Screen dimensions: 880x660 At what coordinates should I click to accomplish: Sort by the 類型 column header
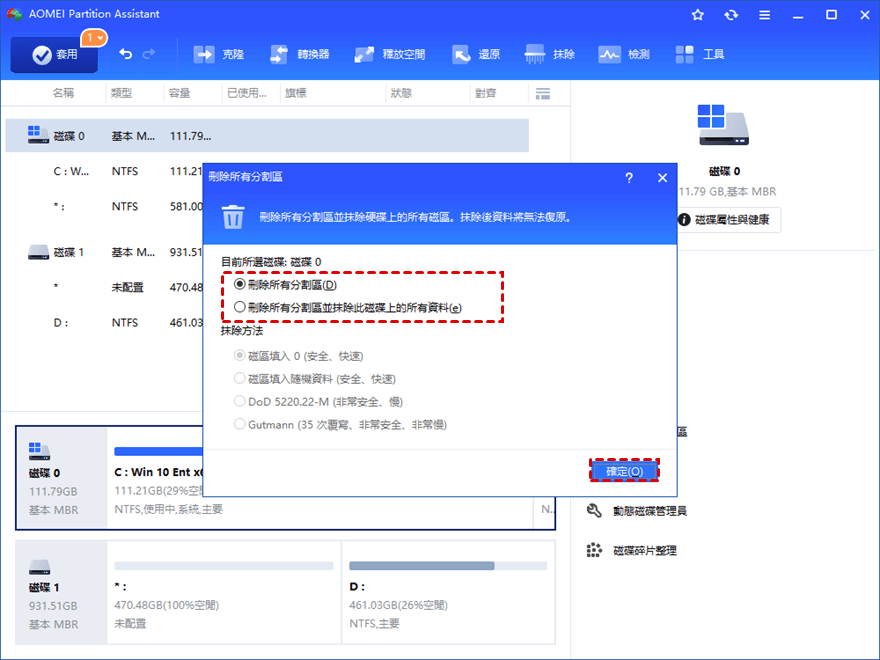coord(121,93)
